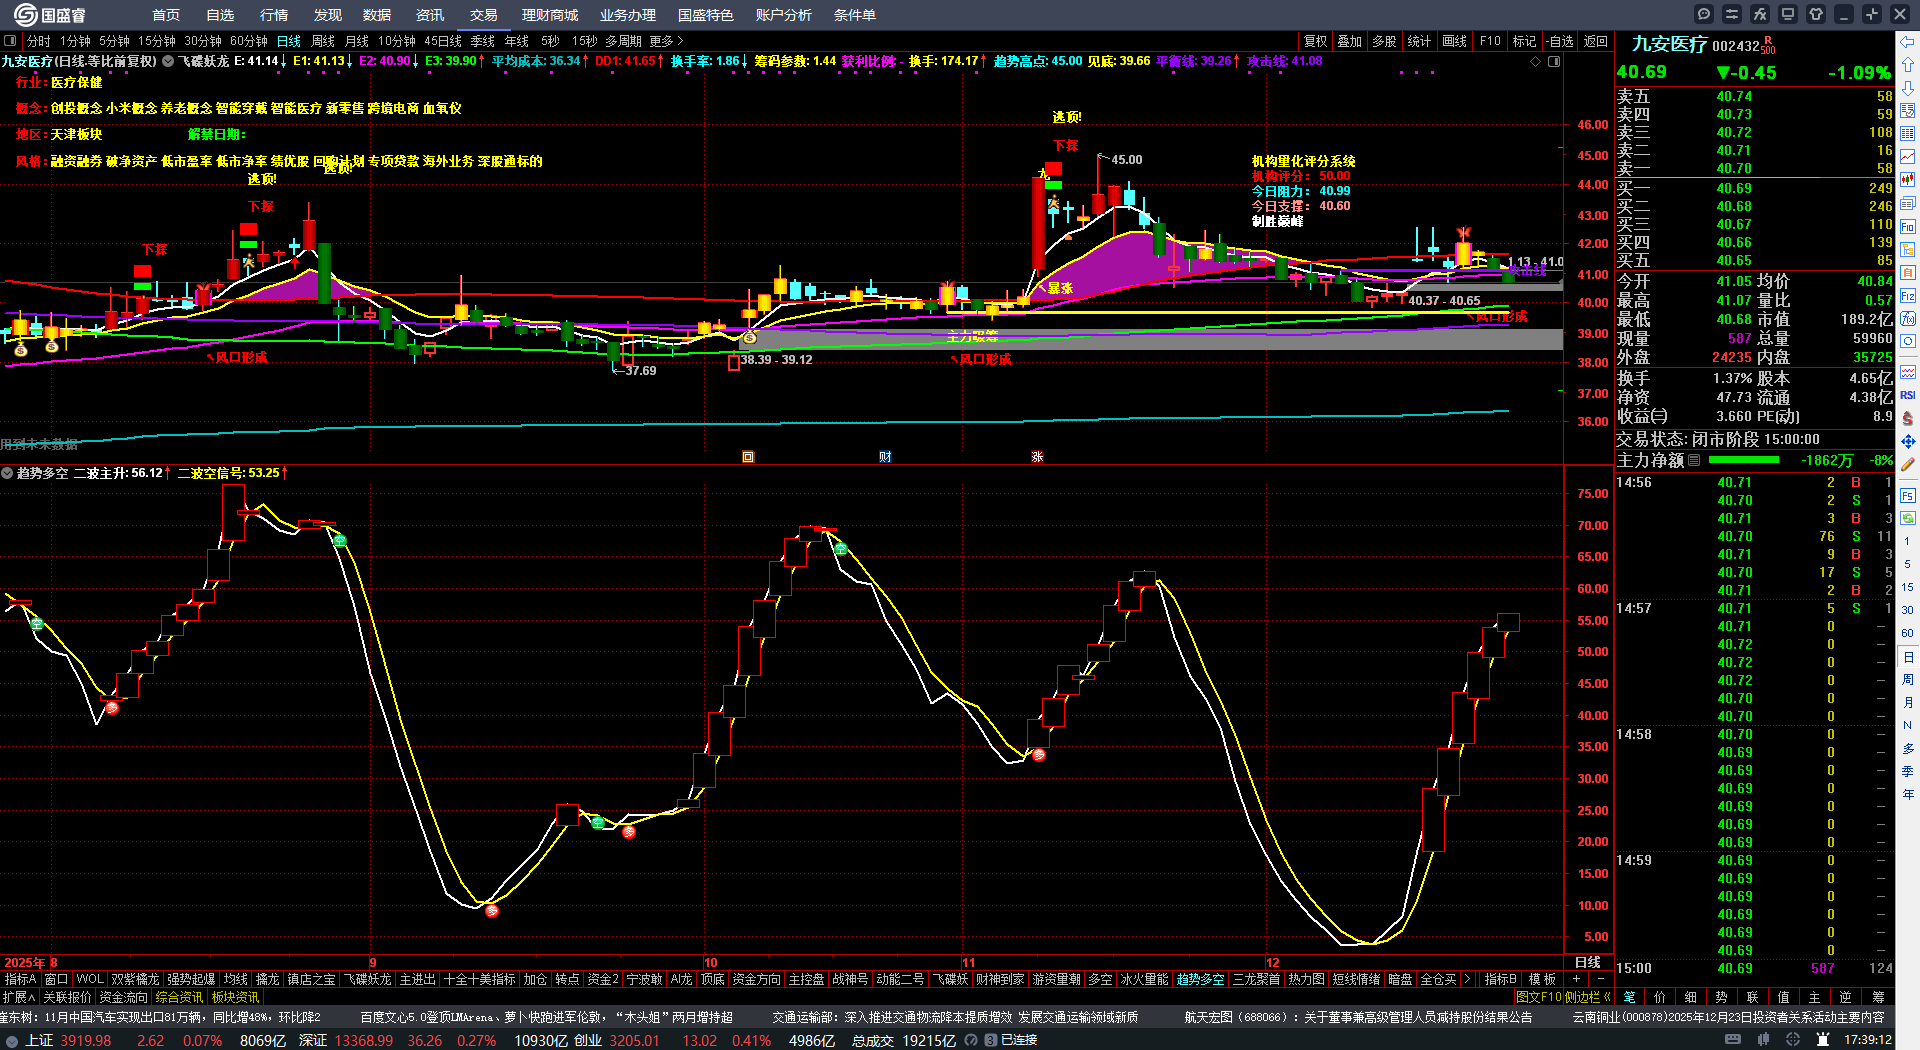Image resolution: width=1920 pixels, height=1050 pixels.
Task: Click the 复权 button above chart
Action: click(x=1315, y=41)
